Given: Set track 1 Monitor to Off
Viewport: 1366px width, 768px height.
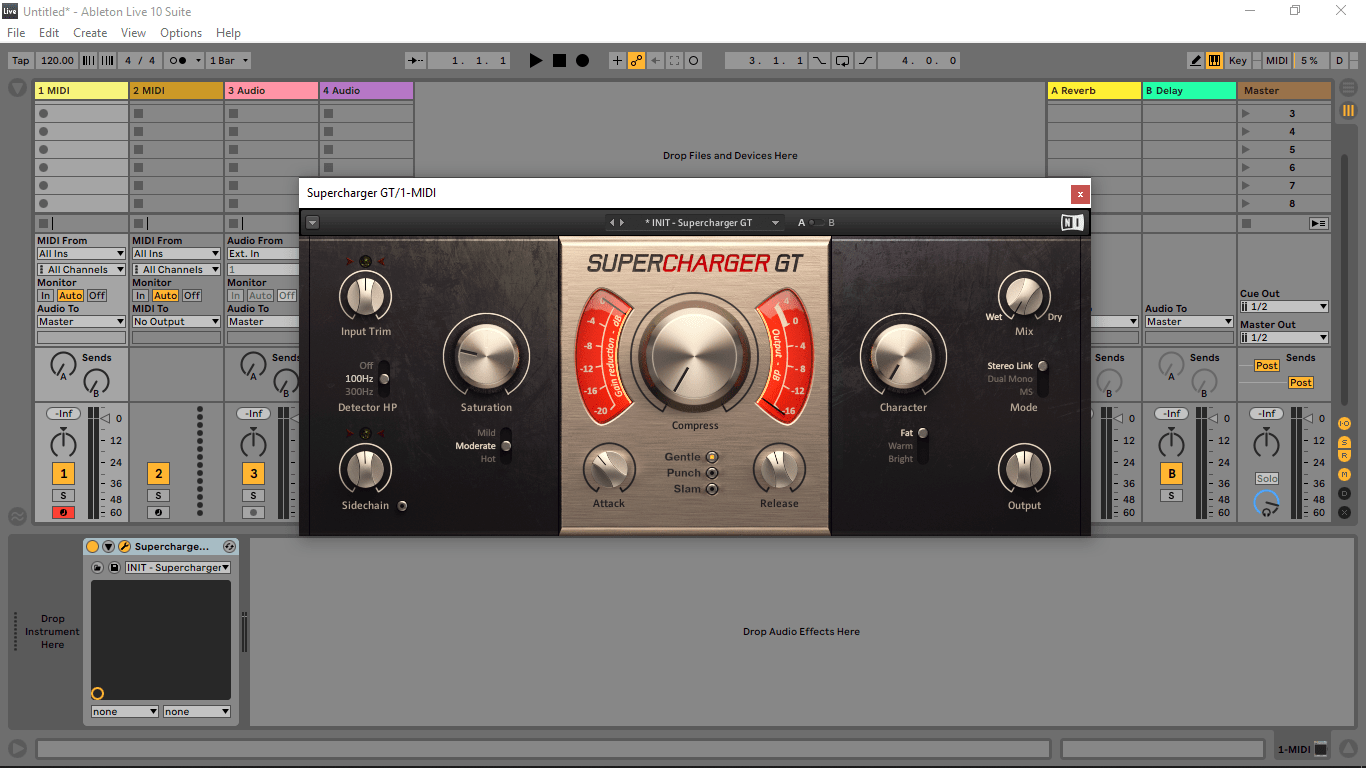Looking at the screenshot, I should point(97,296).
